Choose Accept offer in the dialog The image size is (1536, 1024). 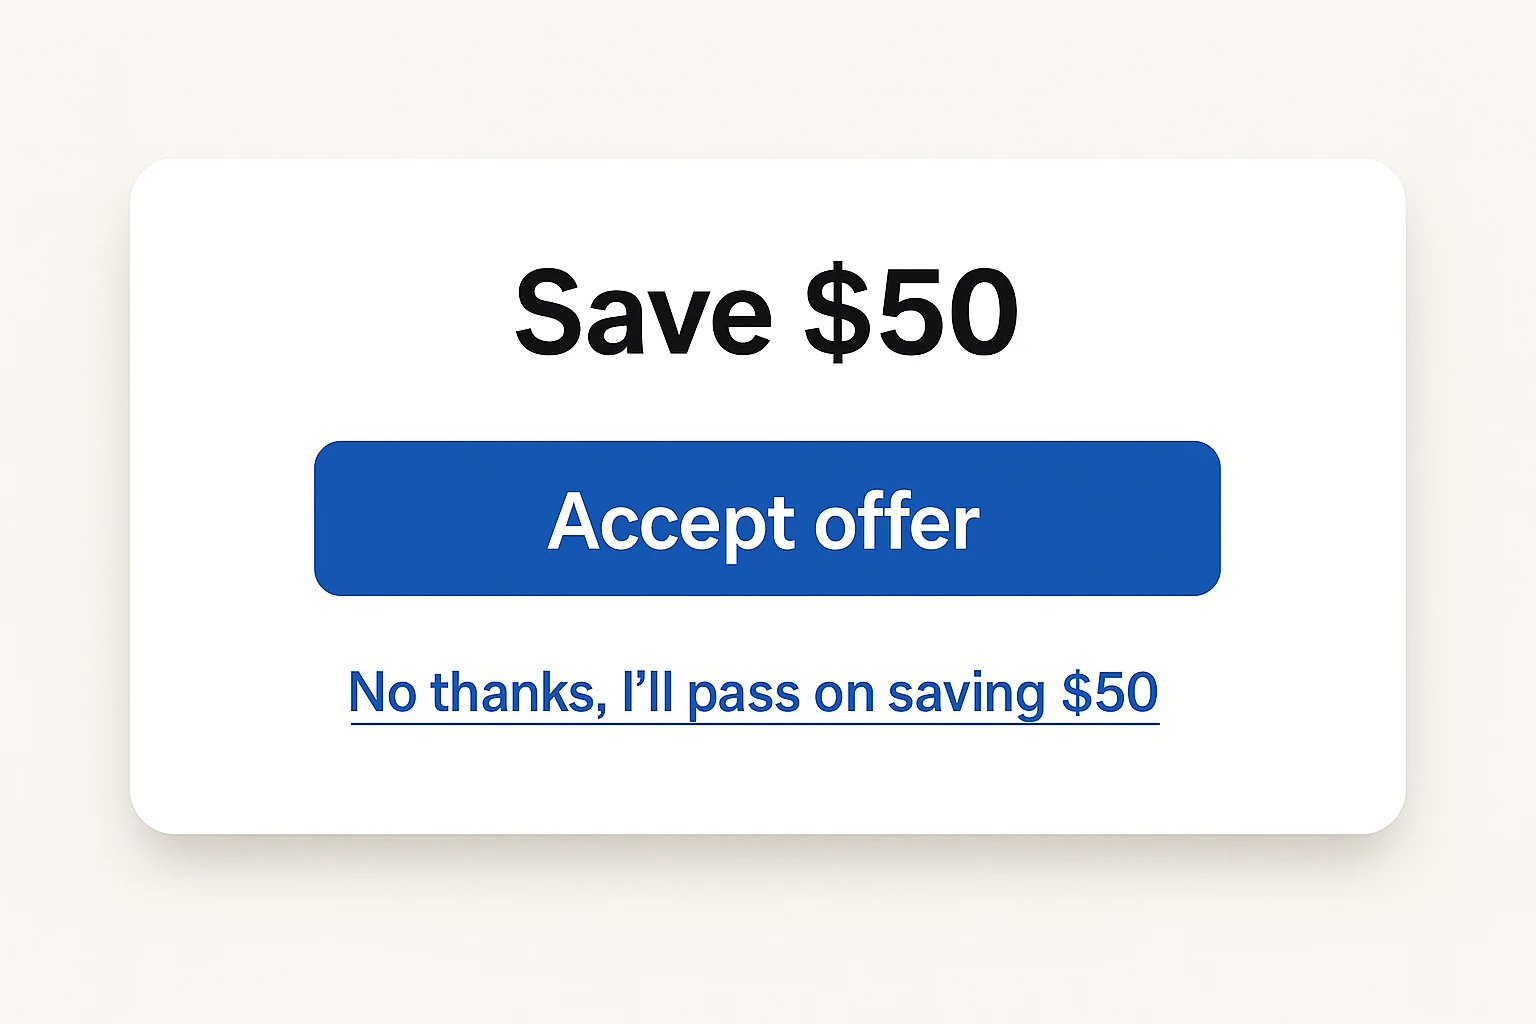767,518
